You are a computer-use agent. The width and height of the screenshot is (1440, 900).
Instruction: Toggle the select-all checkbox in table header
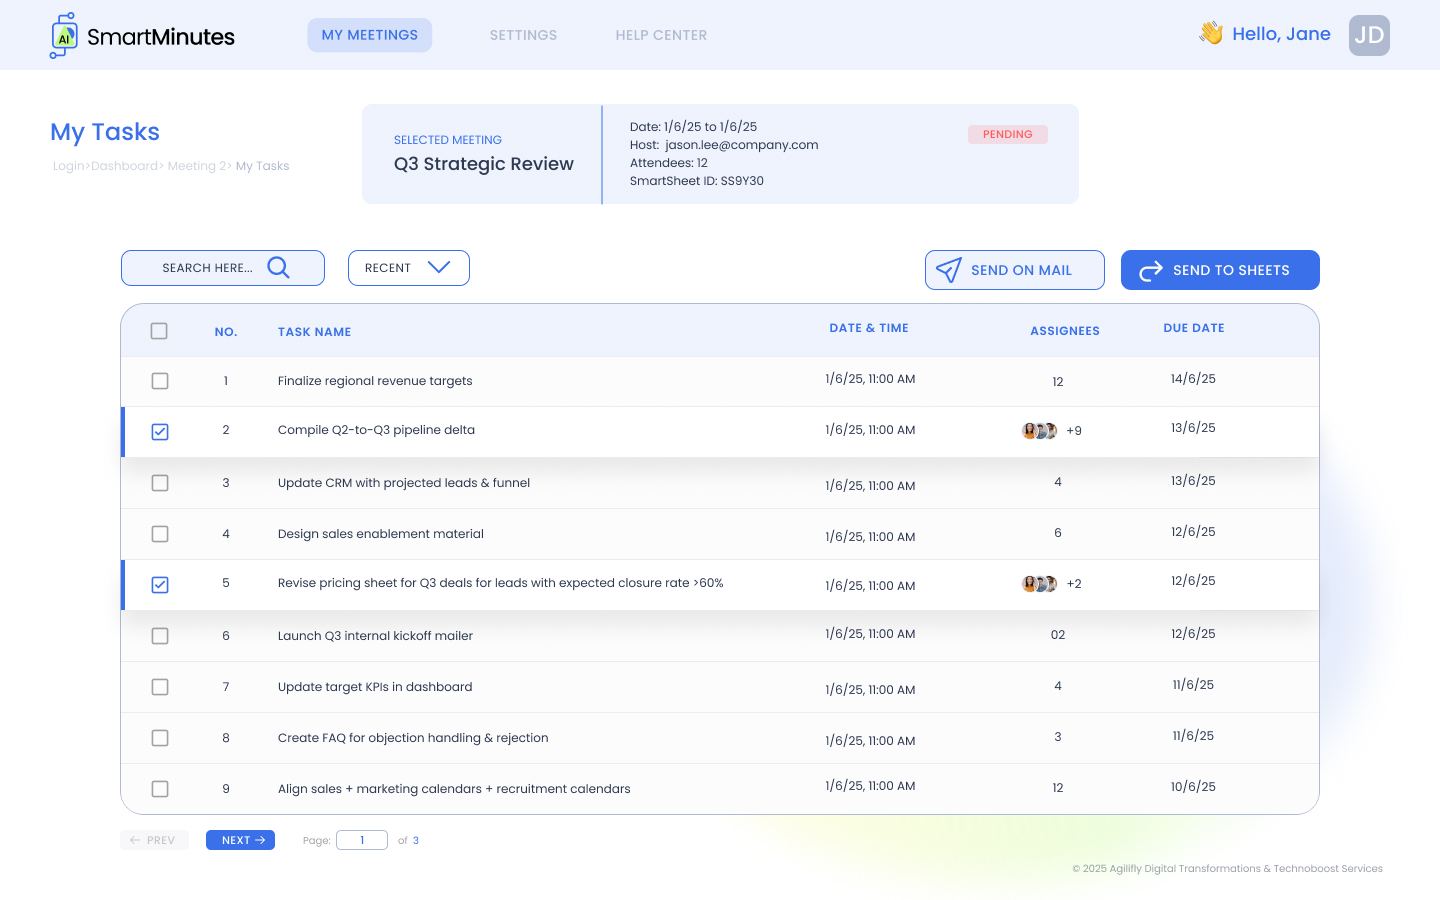pyautogui.click(x=159, y=331)
